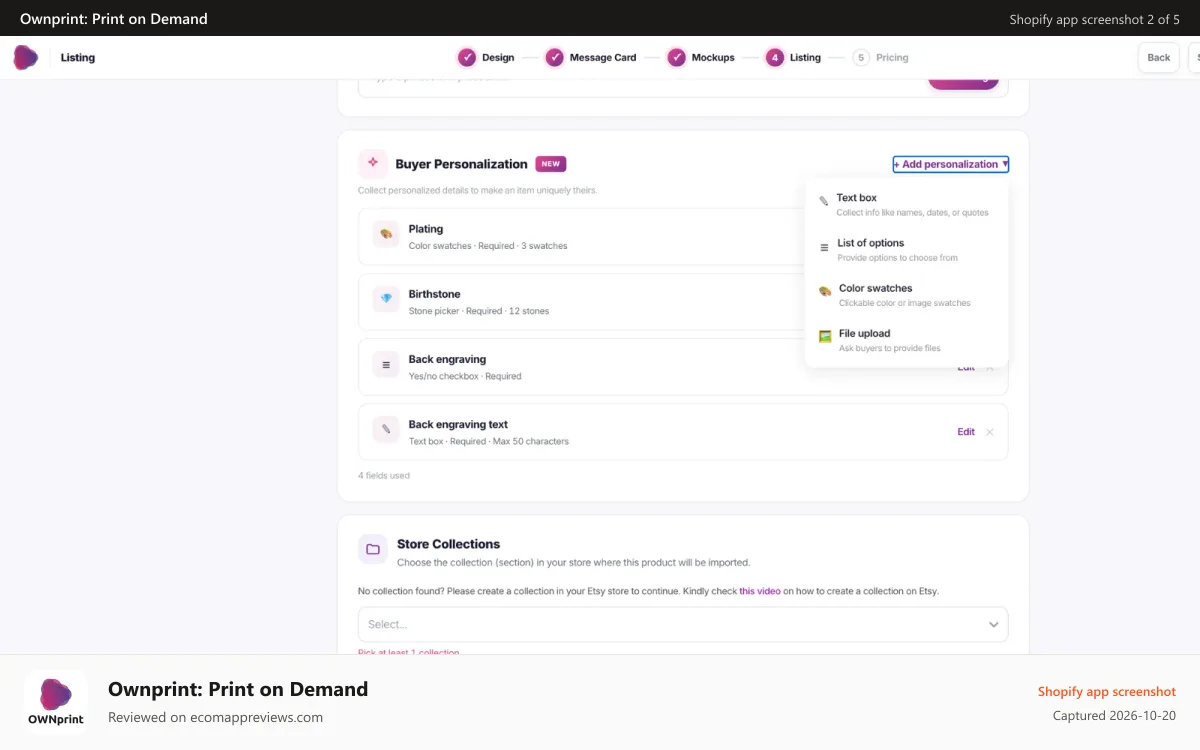Click the Buyer Personalization heading
Image resolution: width=1200 pixels, height=750 pixels.
click(461, 164)
